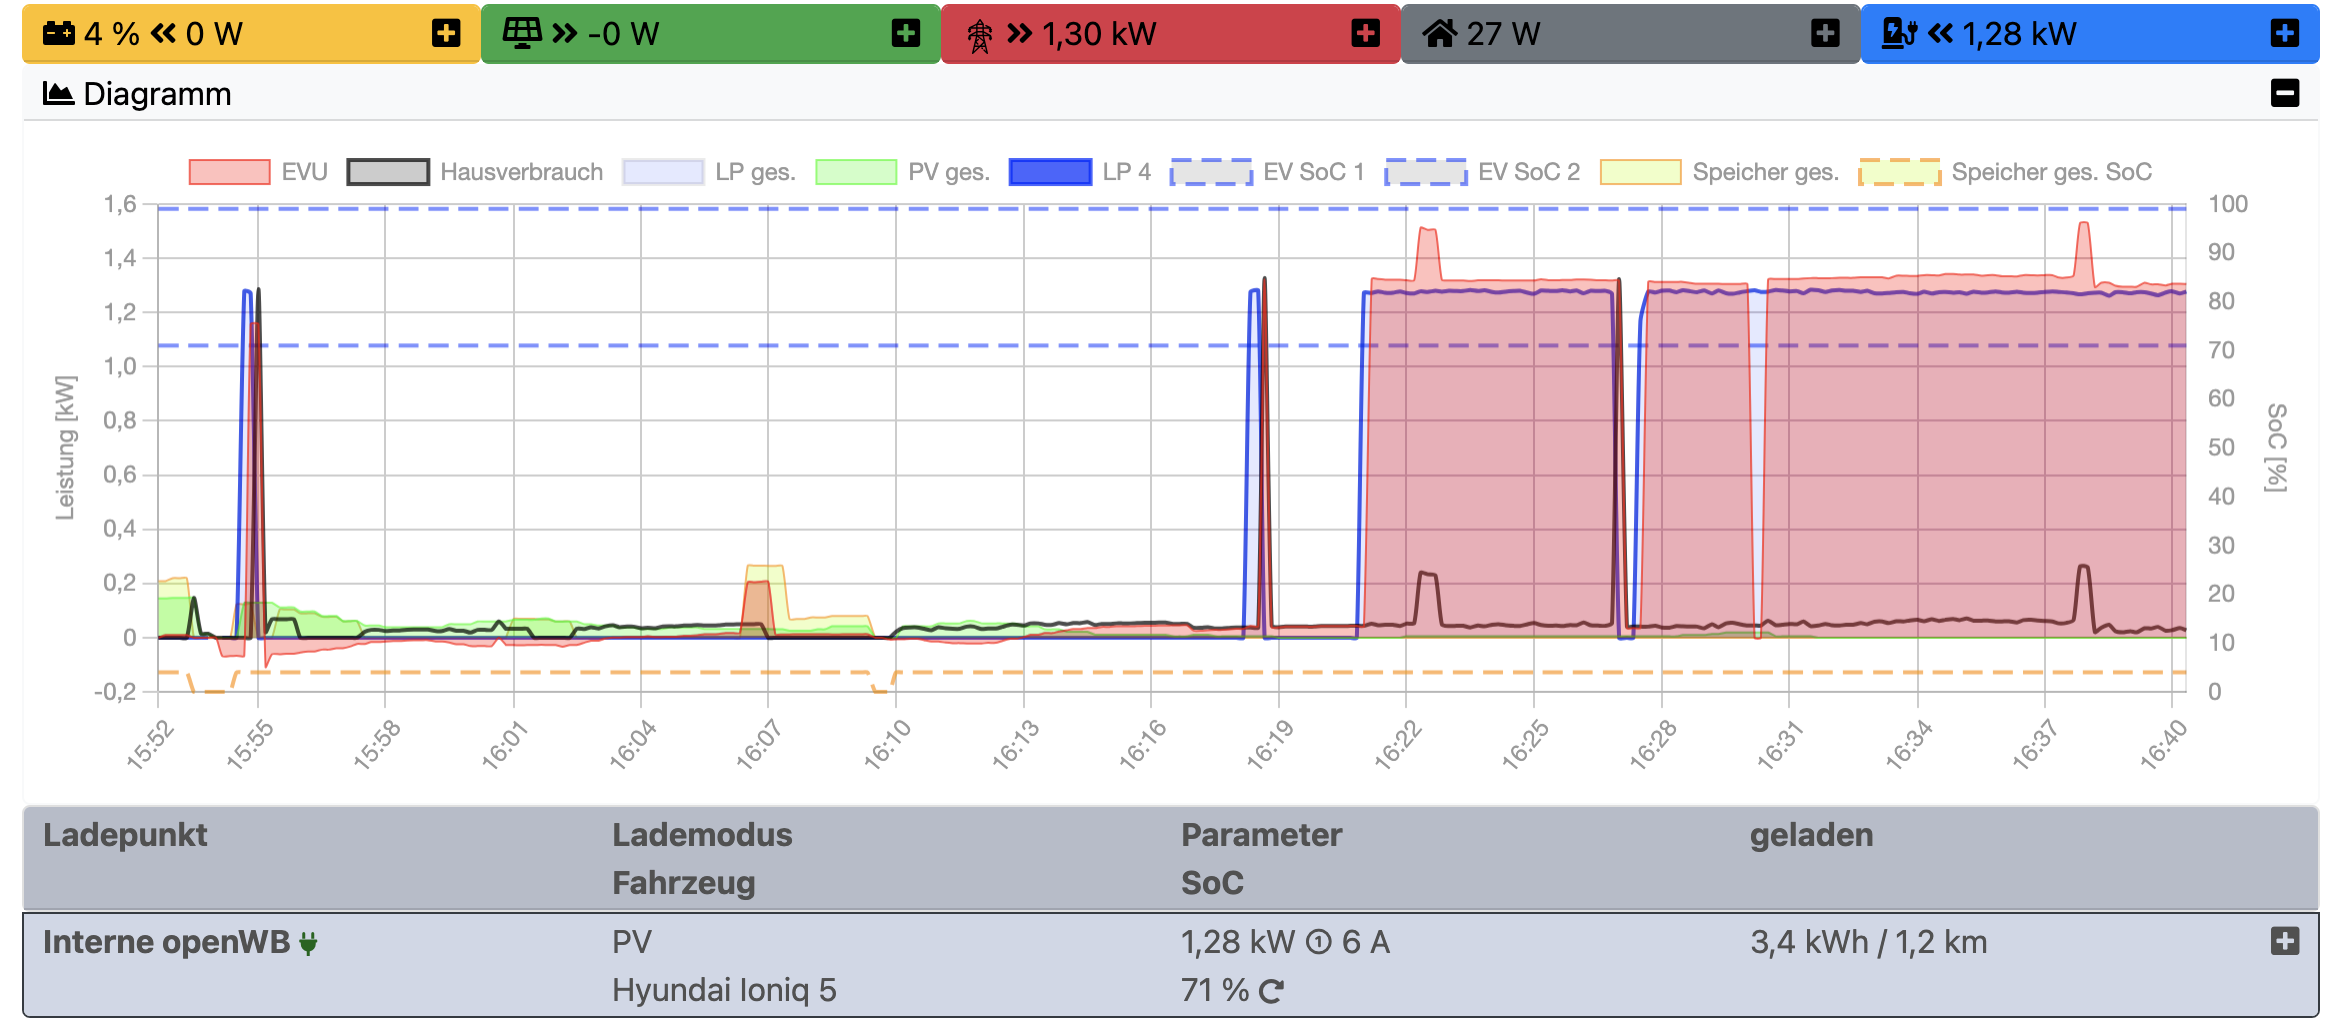Viewport: 2332px width, 1034px height.
Task: Open PV charge mode selection
Action: tap(632, 942)
